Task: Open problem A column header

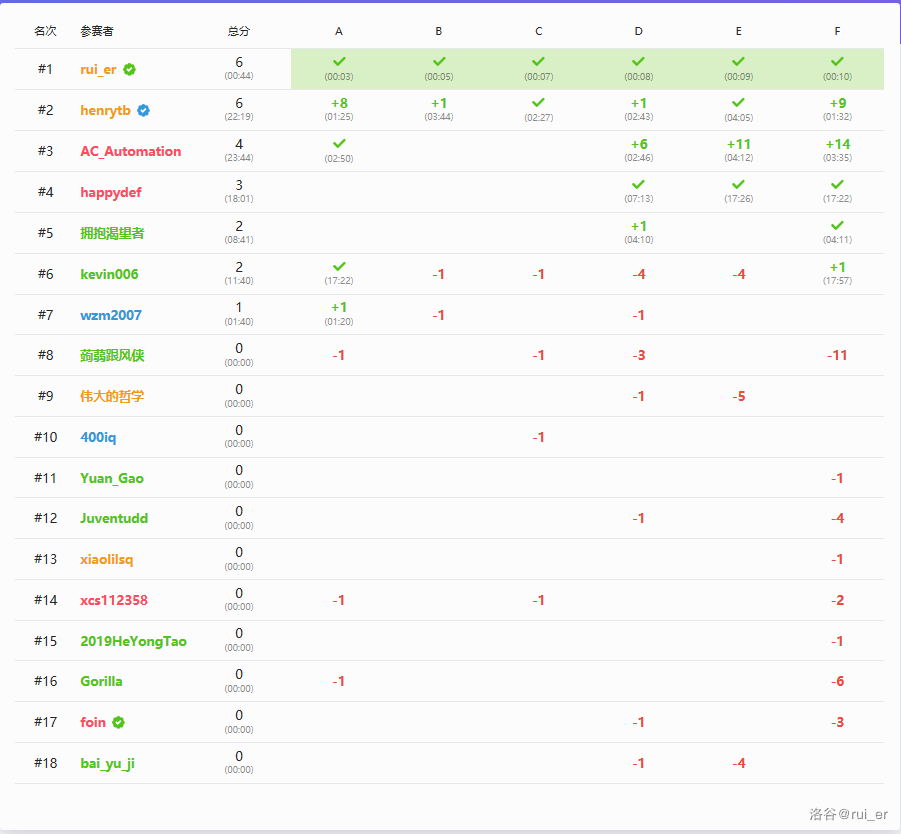Action: click(339, 31)
